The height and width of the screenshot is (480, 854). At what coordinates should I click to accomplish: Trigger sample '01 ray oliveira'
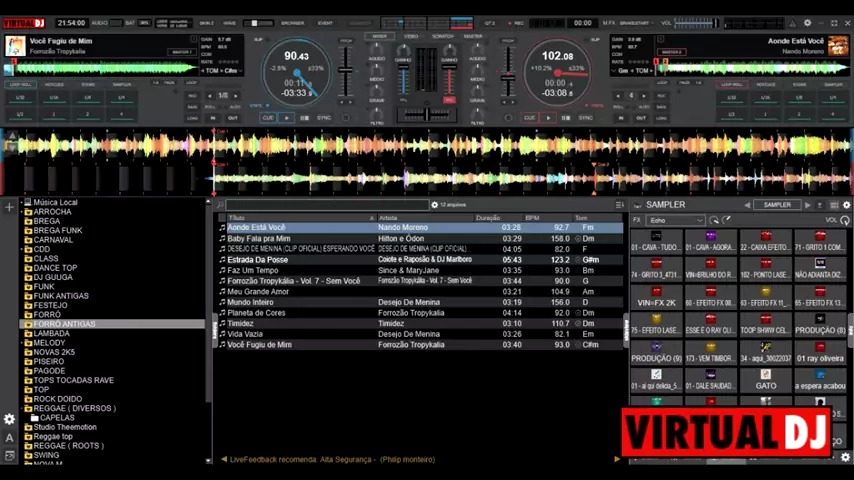click(x=820, y=353)
